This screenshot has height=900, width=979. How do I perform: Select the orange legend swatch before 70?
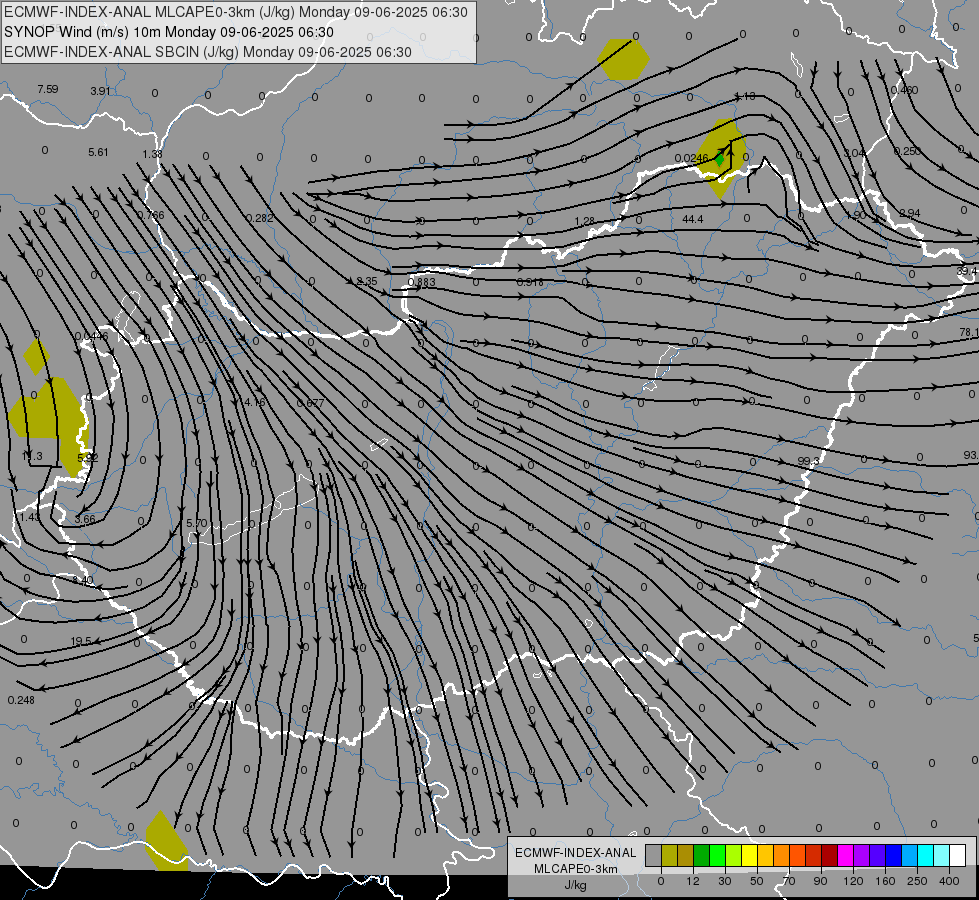coord(782,856)
